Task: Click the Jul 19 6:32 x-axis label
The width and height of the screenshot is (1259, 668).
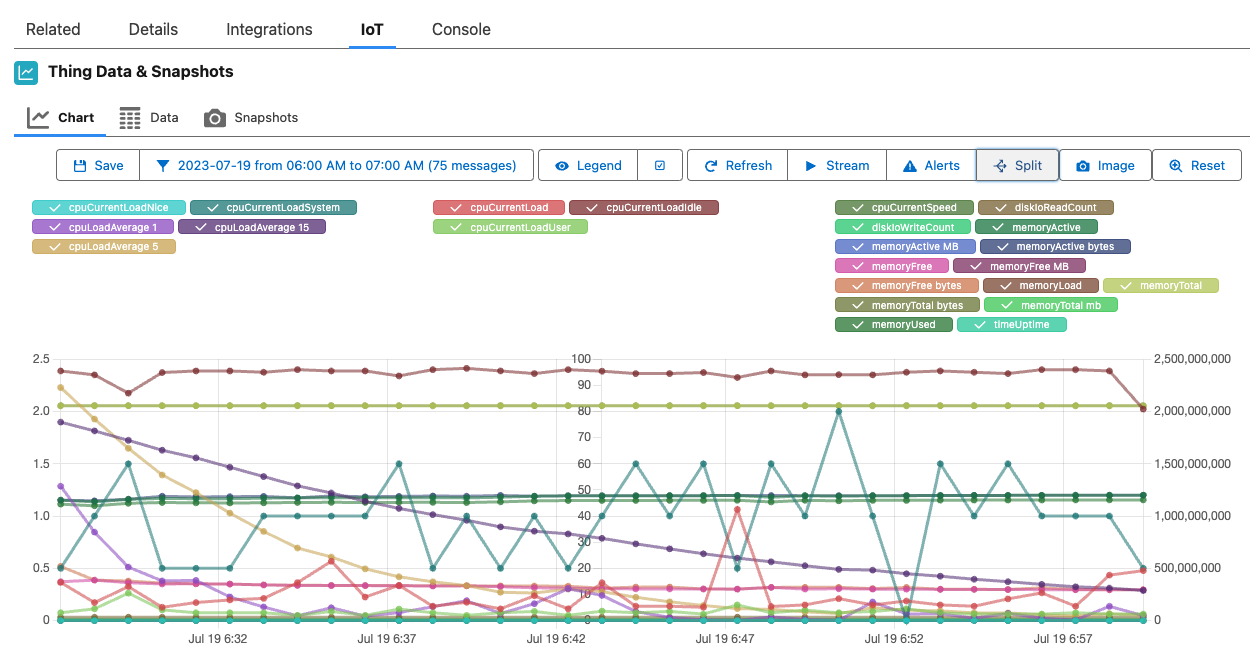Action: 218,637
